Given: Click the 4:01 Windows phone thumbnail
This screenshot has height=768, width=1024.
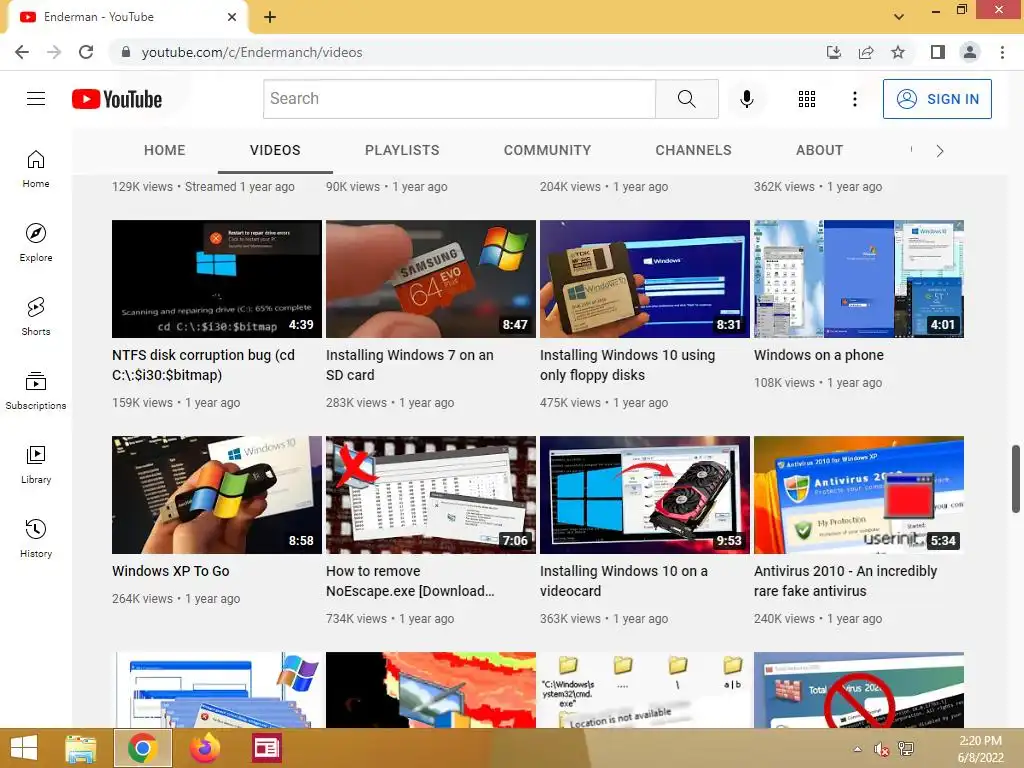Looking at the screenshot, I should pos(859,279).
